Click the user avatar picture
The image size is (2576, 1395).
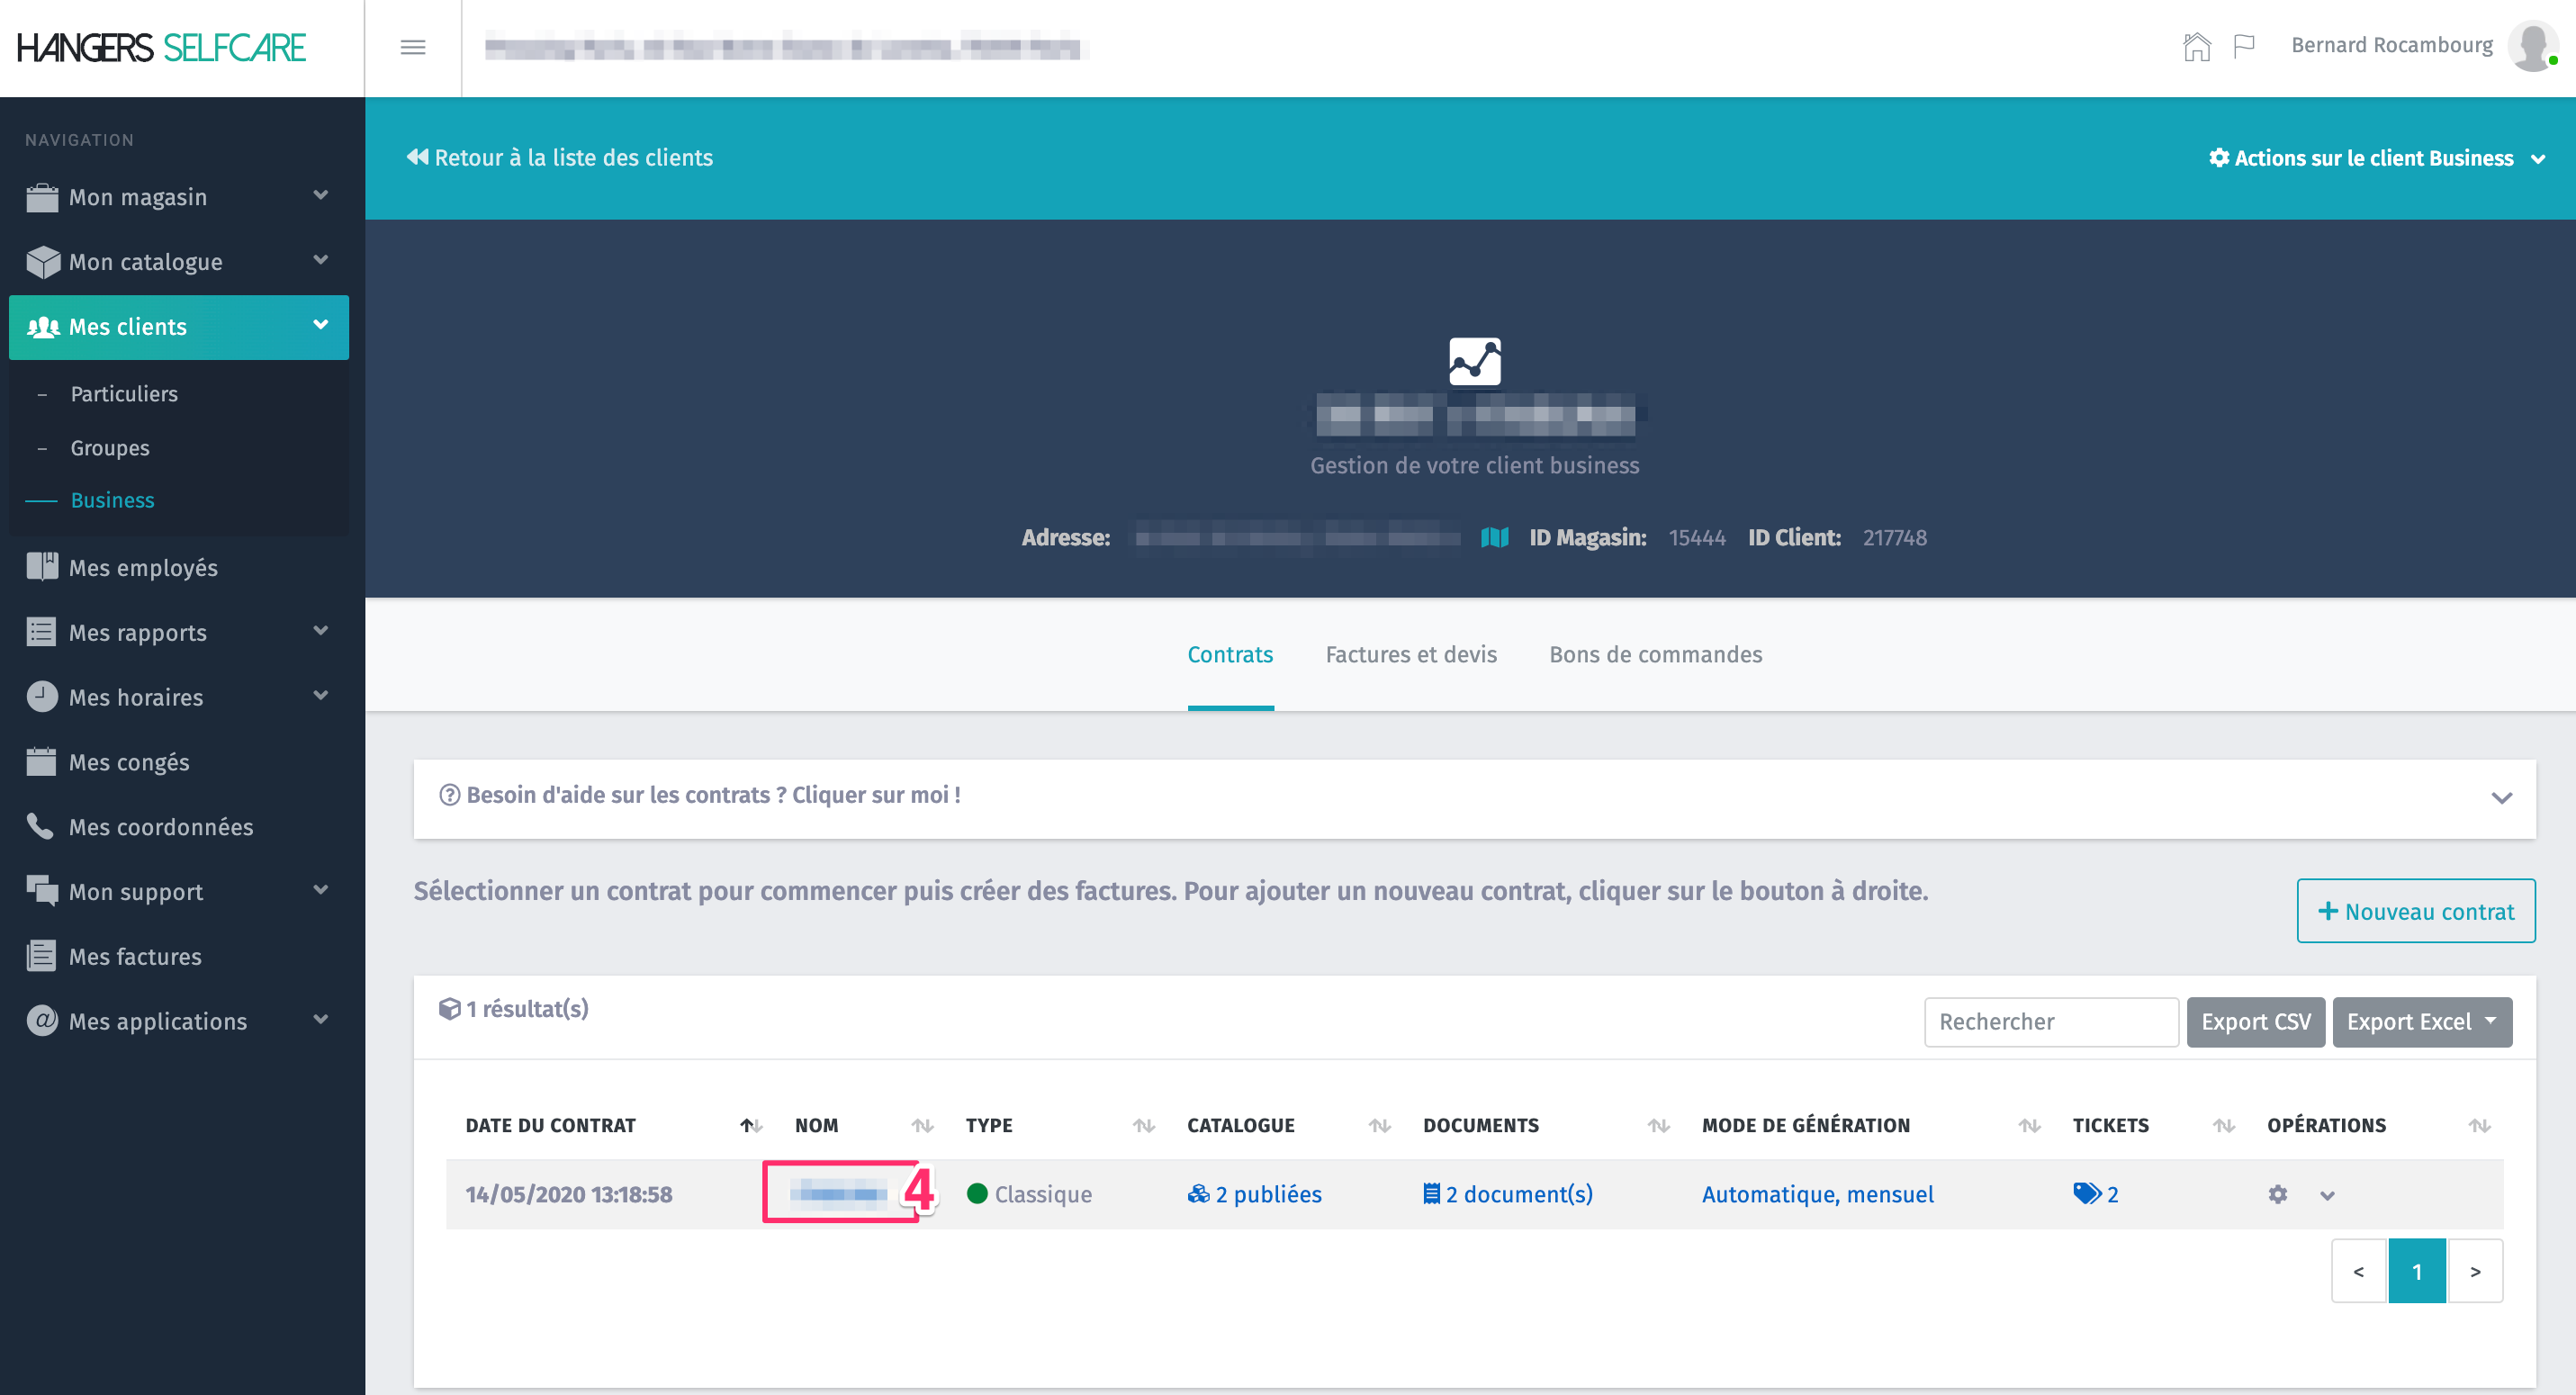(2533, 46)
